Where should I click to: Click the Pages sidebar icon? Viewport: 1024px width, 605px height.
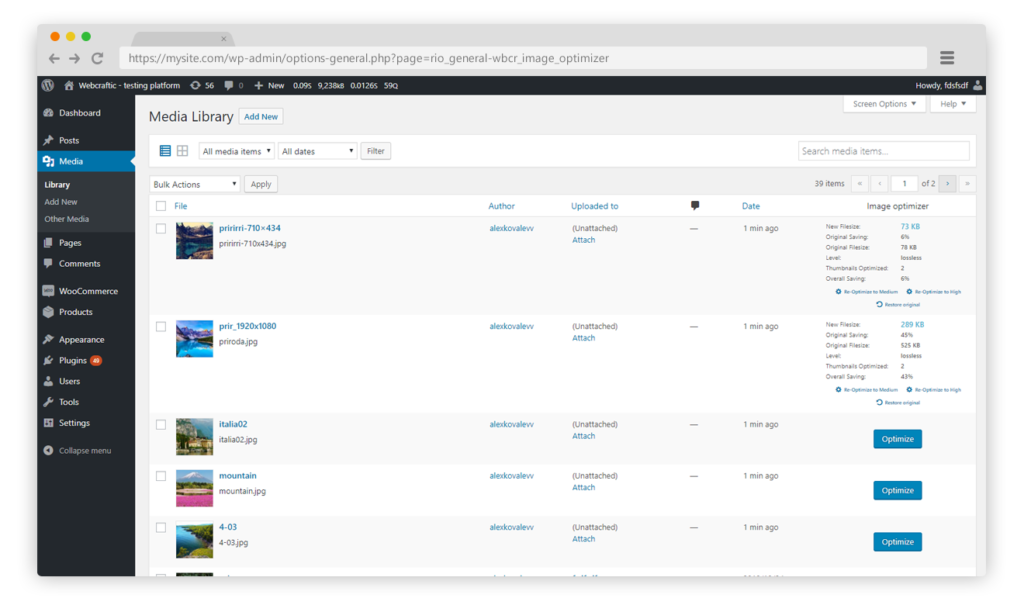[x=48, y=242]
